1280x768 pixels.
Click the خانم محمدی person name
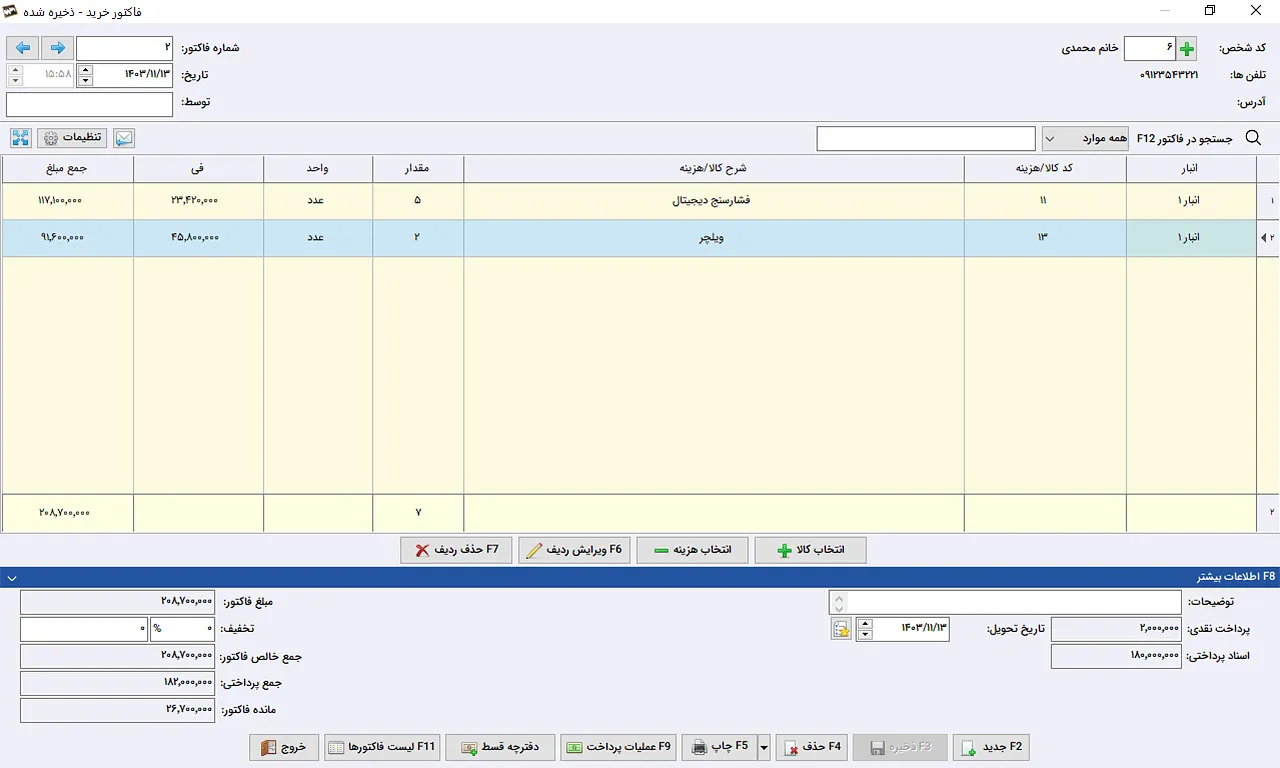(x=1090, y=48)
